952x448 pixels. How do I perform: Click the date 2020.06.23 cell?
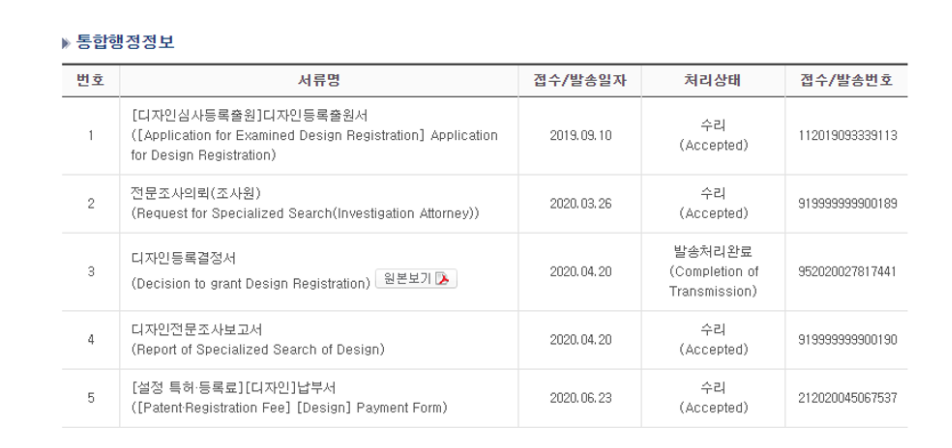pos(580,398)
